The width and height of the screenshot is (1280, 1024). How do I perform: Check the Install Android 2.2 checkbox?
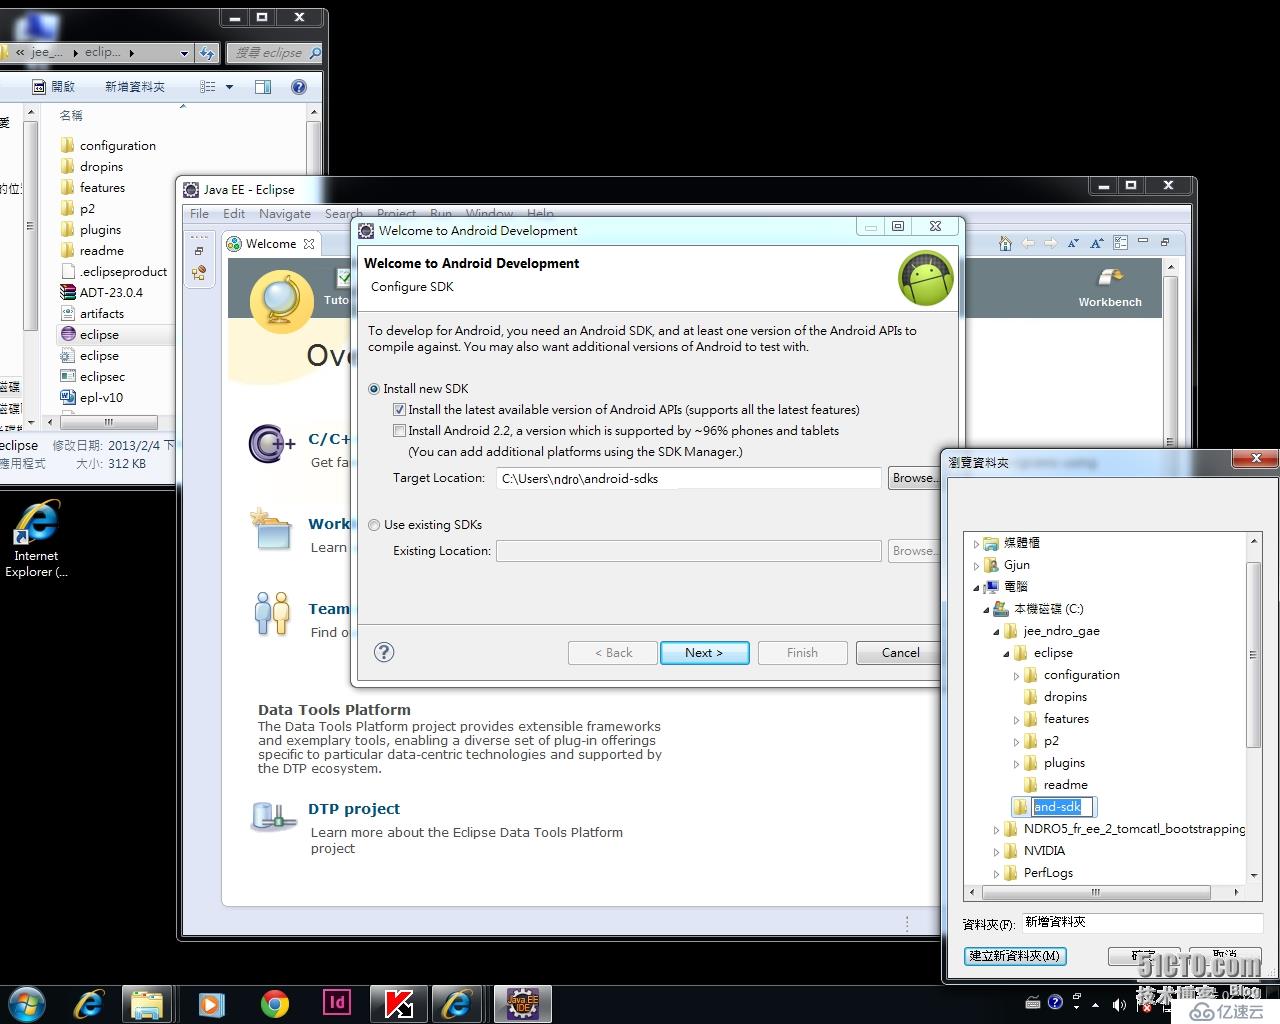point(399,431)
